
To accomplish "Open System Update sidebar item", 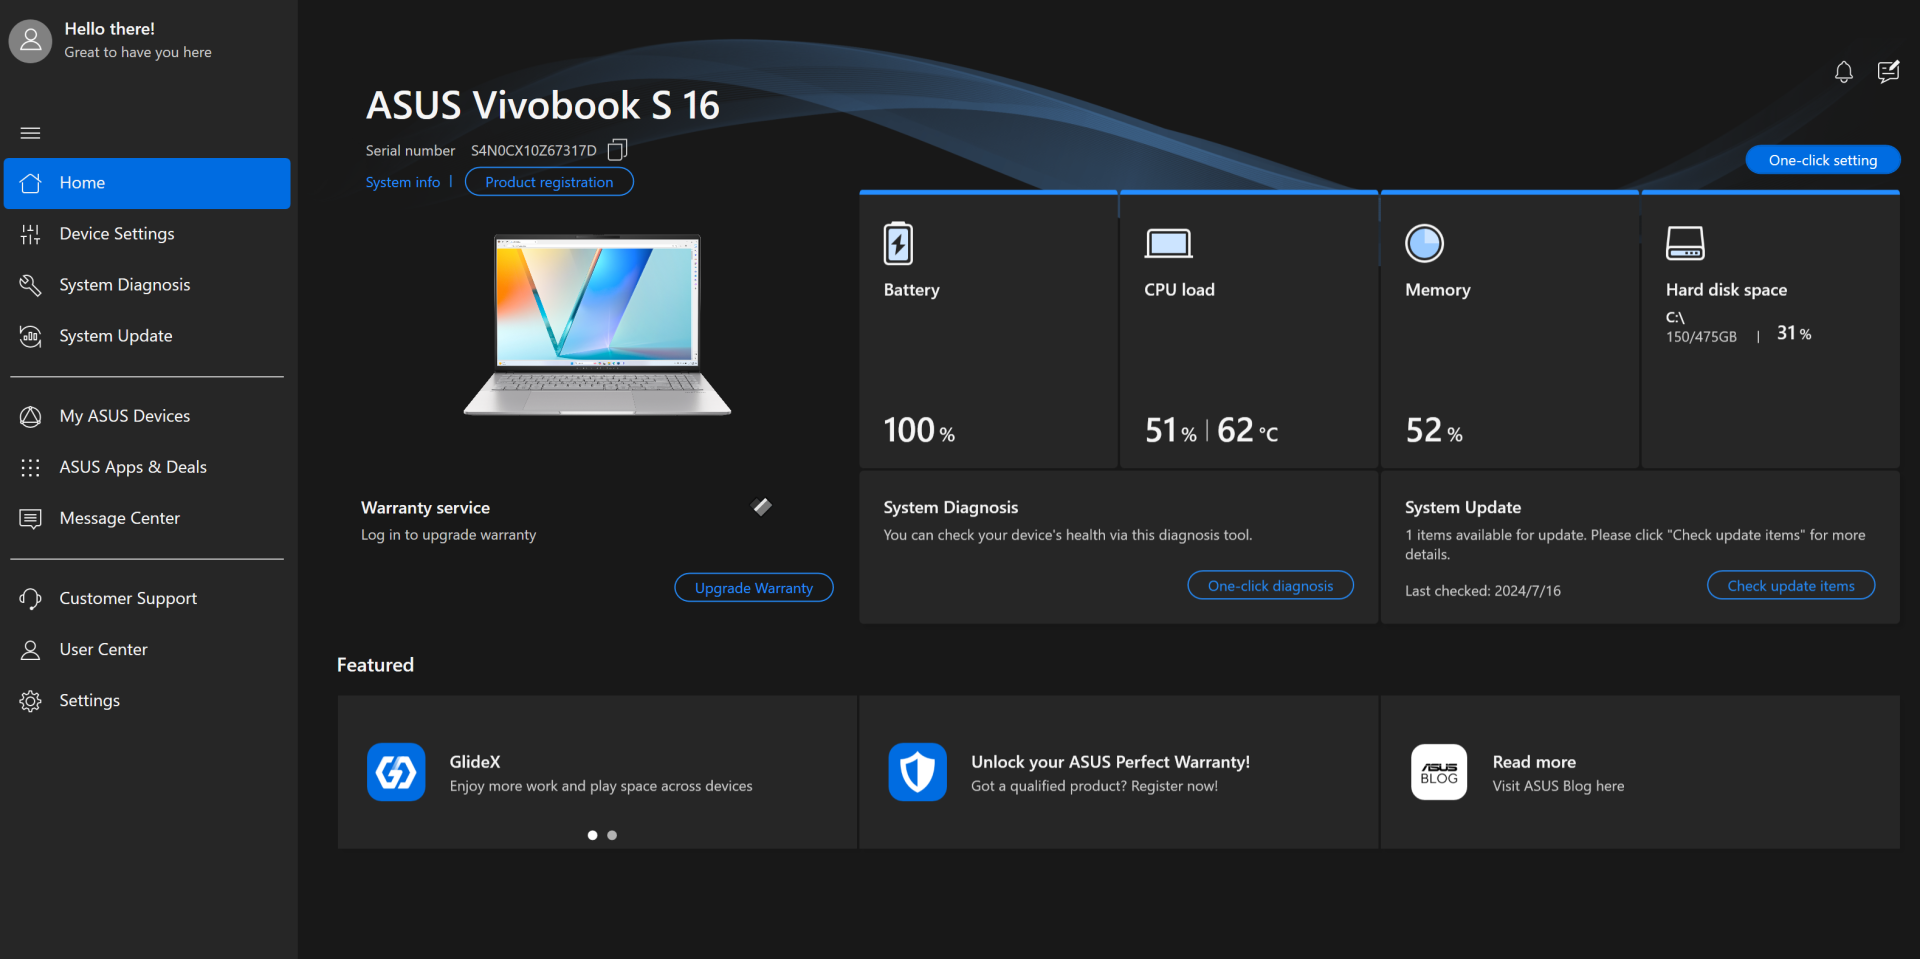I will (x=115, y=336).
